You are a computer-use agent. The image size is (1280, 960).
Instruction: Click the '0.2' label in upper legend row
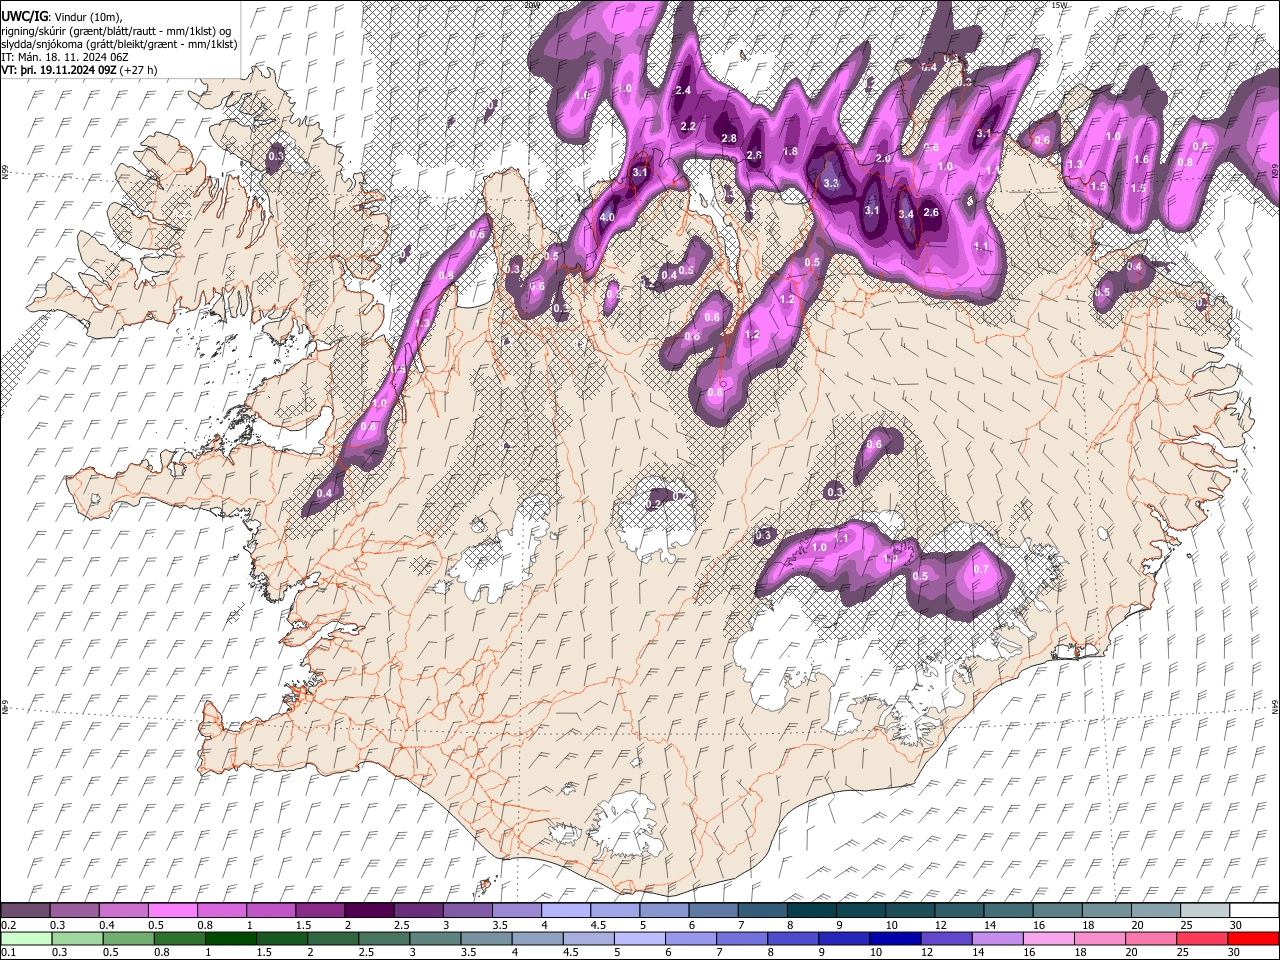point(8,925)
